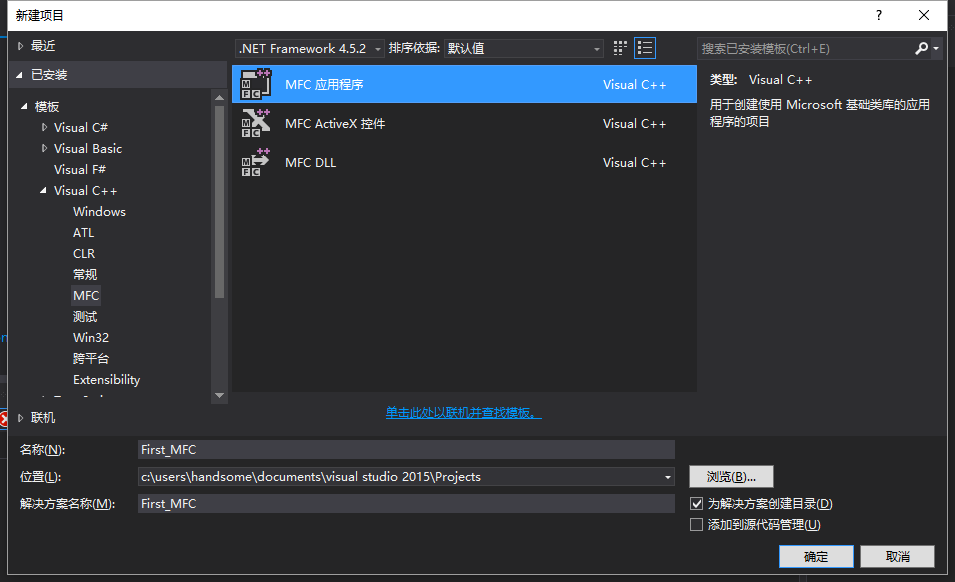
Task: Switch to small icons view
Action: click(620, 48)
